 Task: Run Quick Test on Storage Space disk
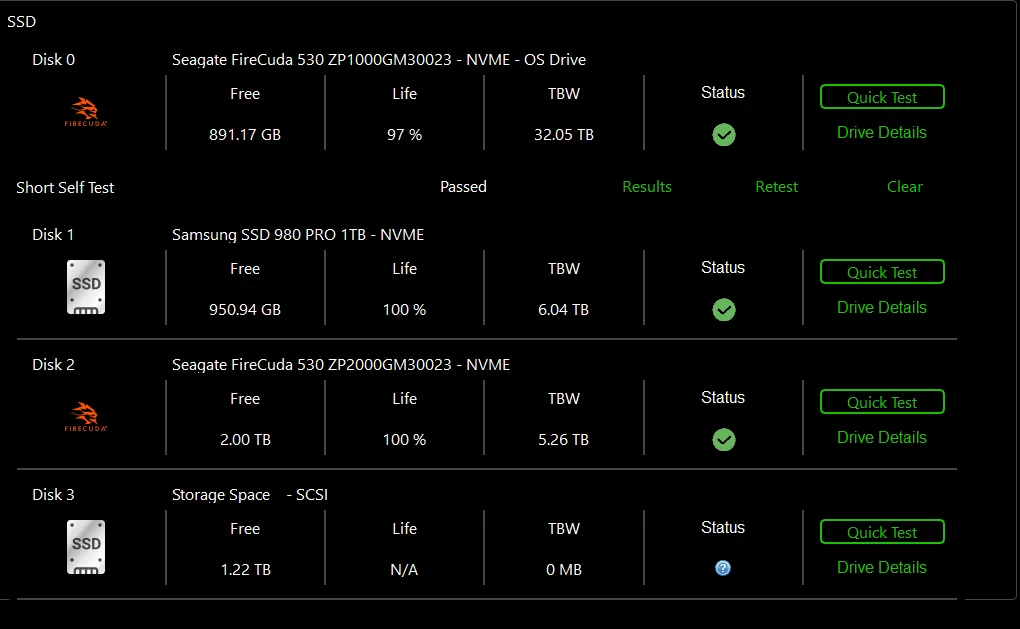pos(882,532)
